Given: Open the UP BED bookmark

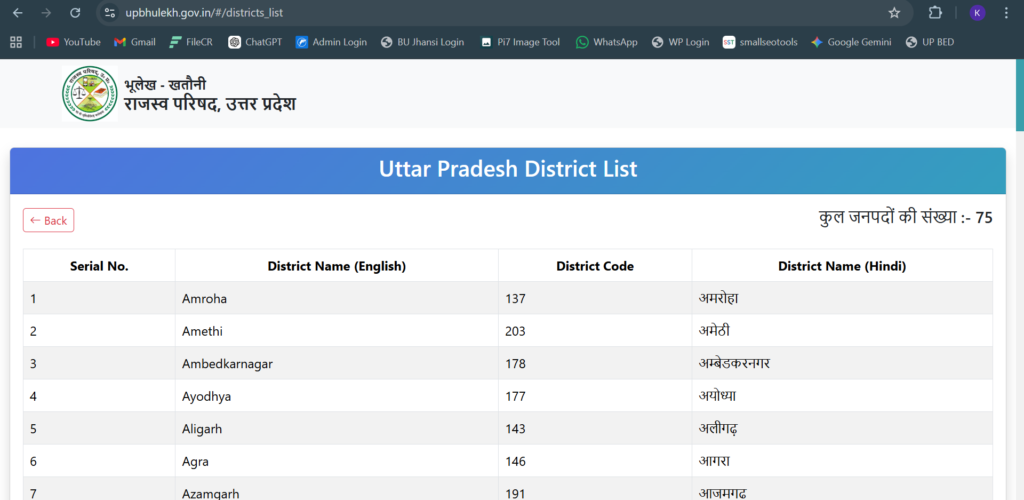Looking at the screenshot, I should 930,42.
